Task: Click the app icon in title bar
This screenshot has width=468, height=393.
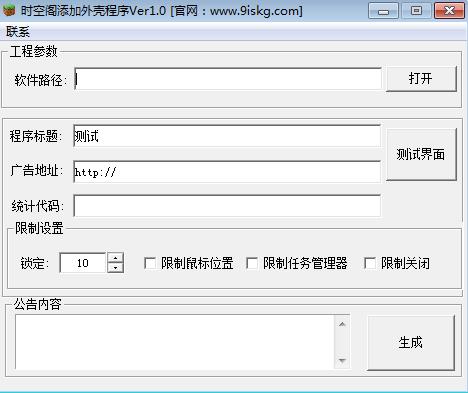Action: point(9,10)
